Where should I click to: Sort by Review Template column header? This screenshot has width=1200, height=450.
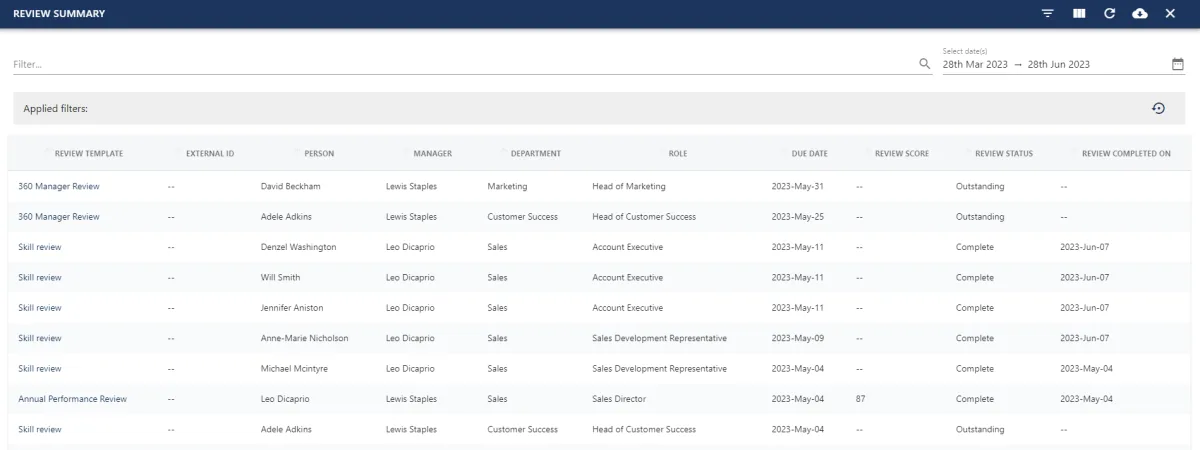[89, 154]
